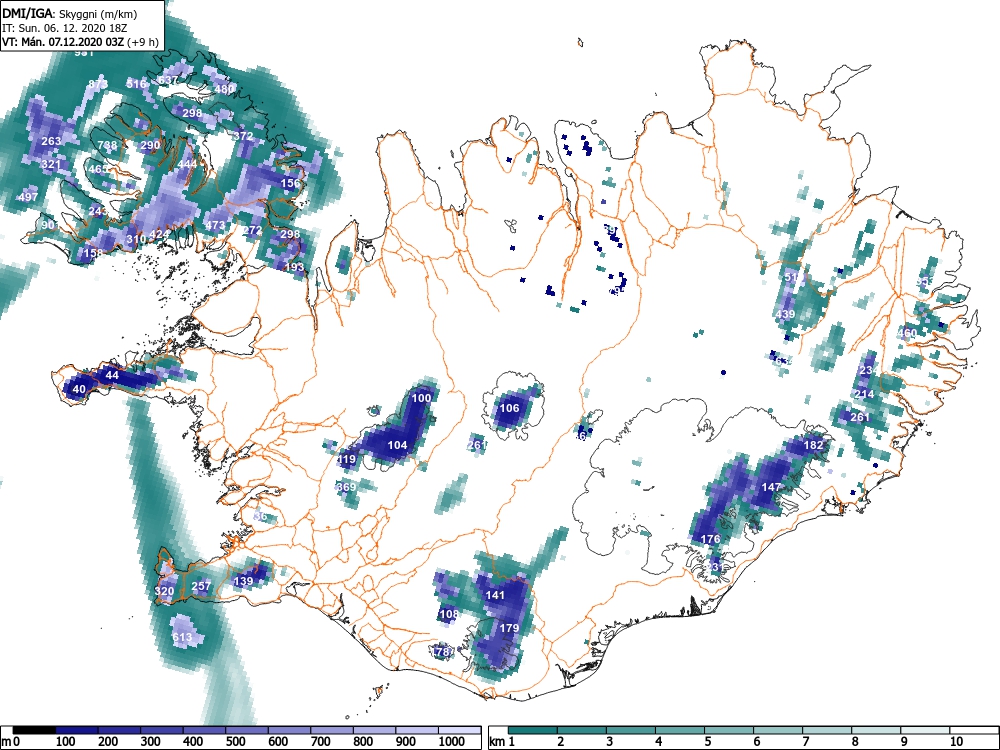Click visibility value '108' in south Iceland

(449, 614)
